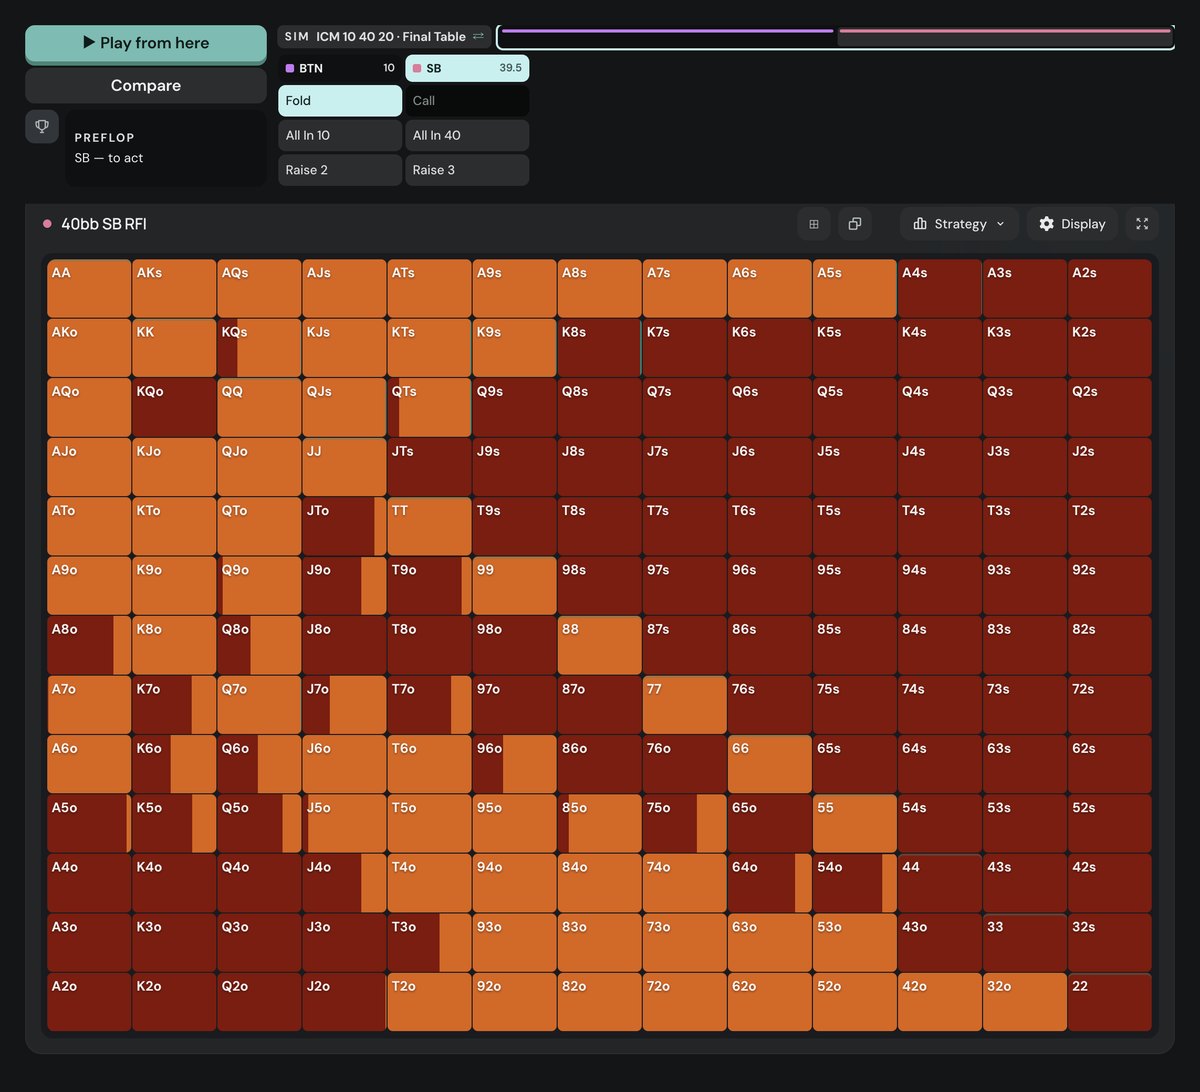Click the 85o hand cell

[600, 824]
